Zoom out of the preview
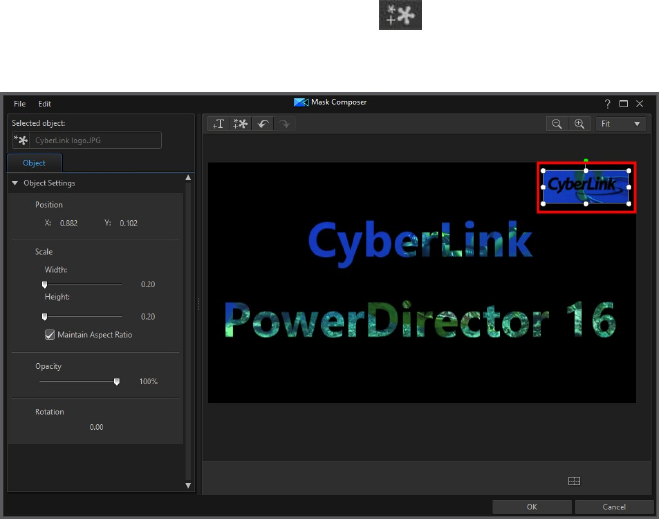The image size is (659, 519). pyautogui.click(x=557, y=124)
